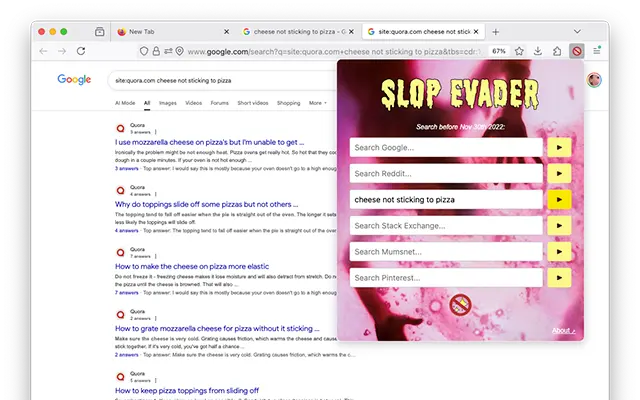Click the site padlock icon
Image resolution: width=640 pixels, height=400 pixels.
click(x=156, y=51)
